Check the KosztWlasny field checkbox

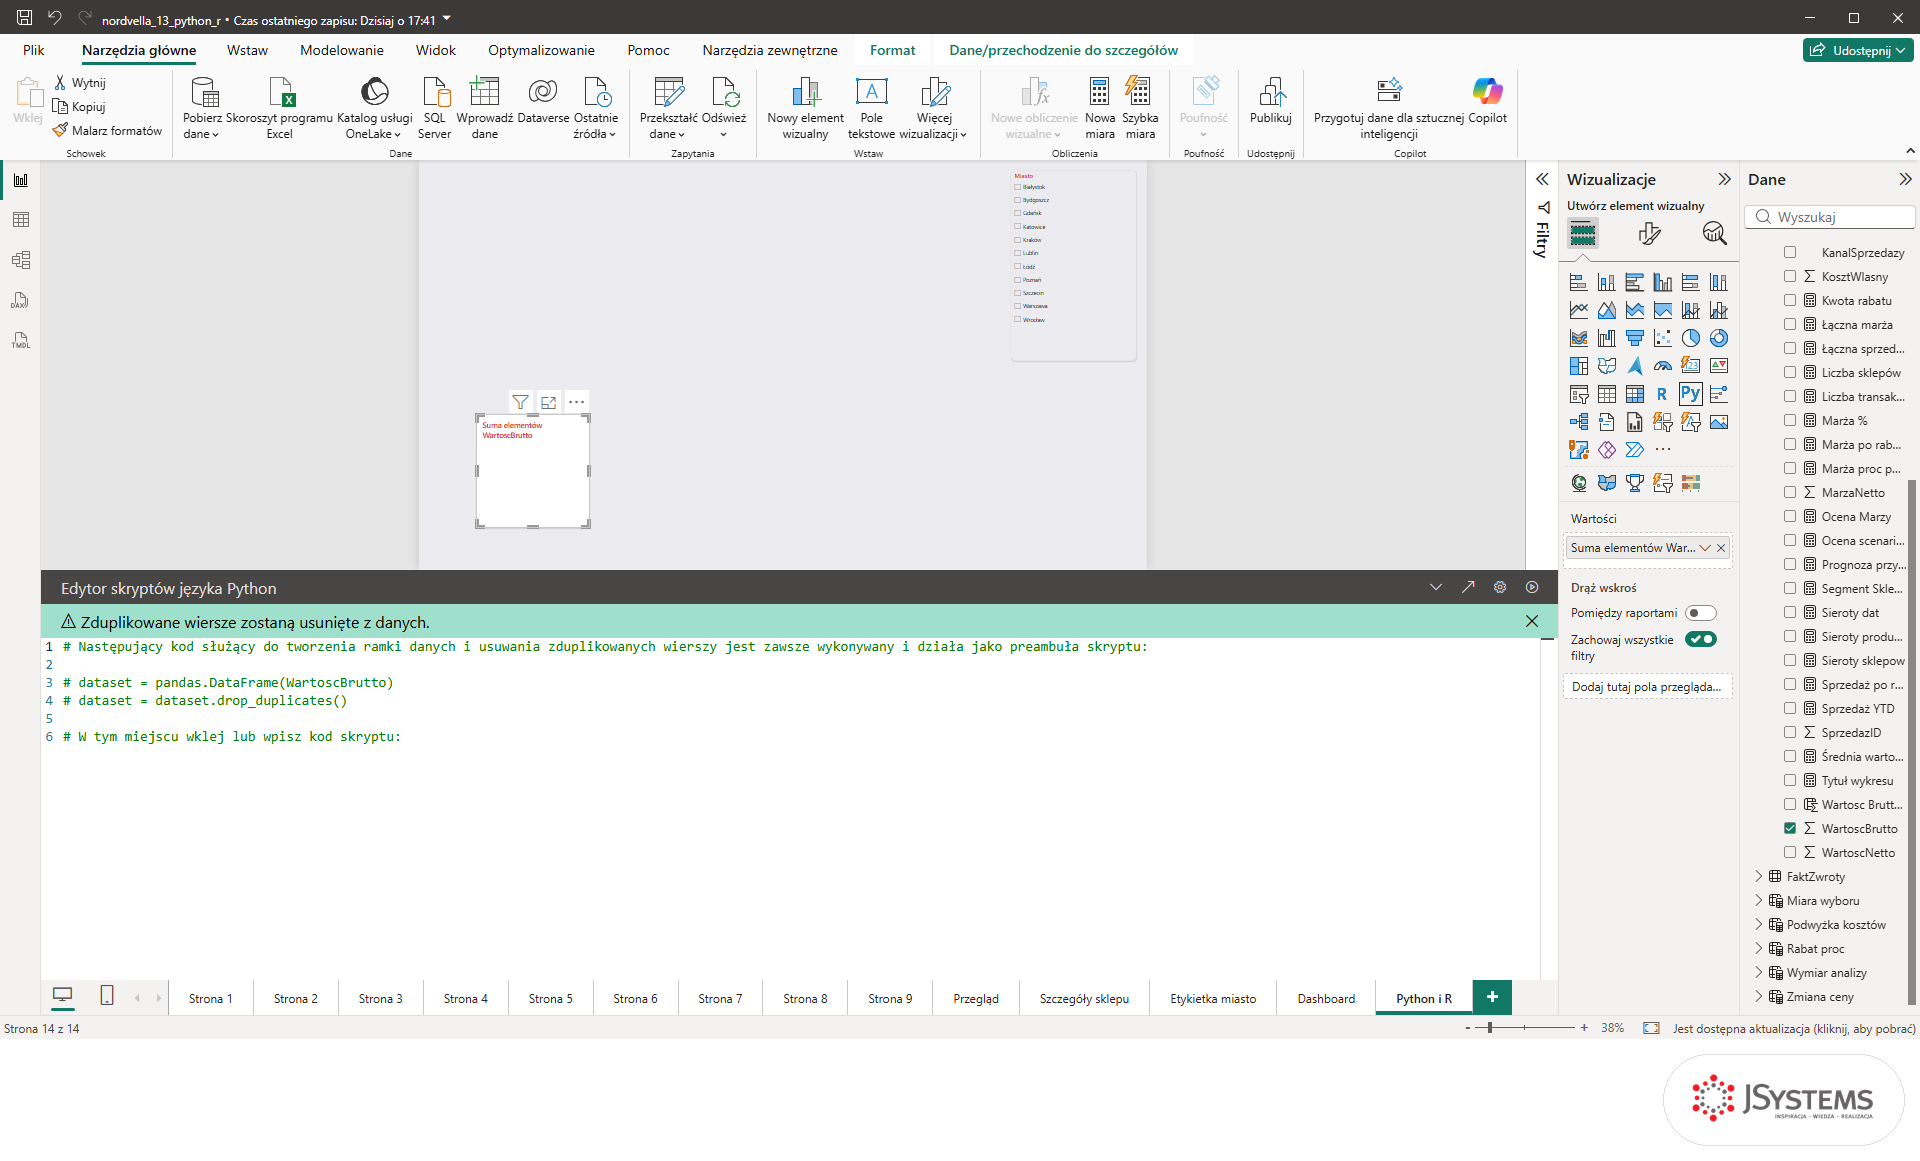(x=1790, y=276)
